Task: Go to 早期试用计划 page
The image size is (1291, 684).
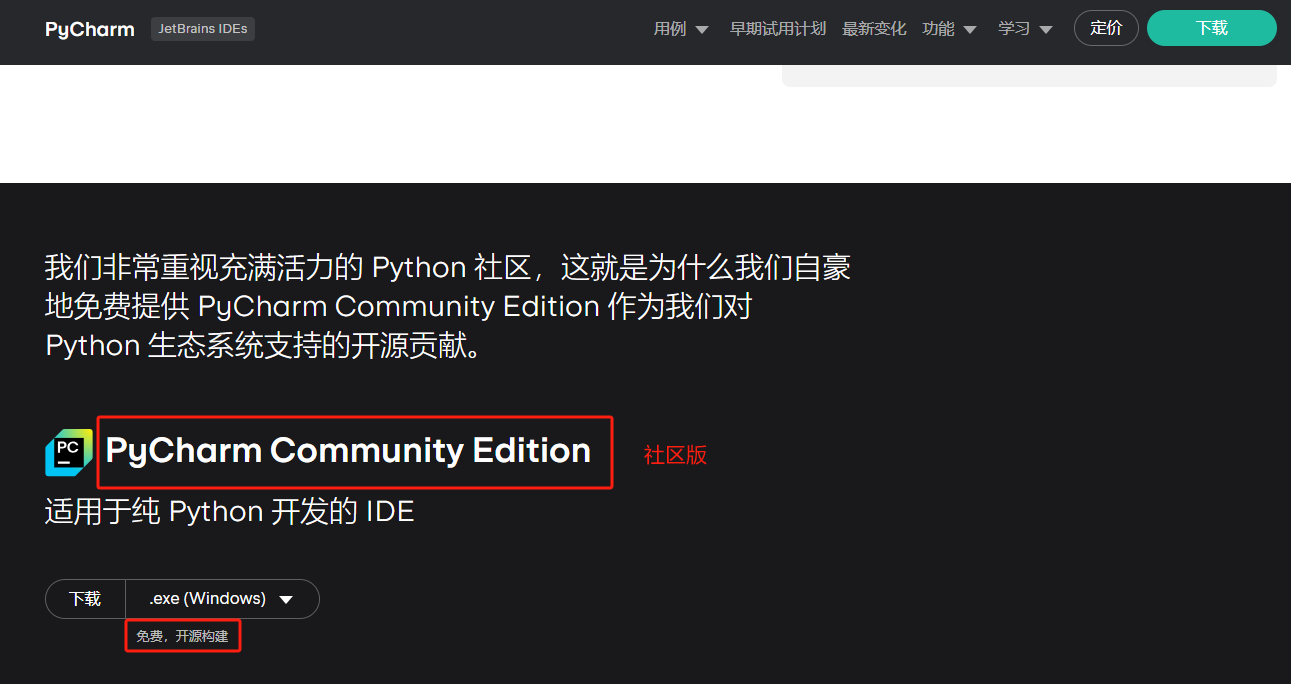Action: (x=778, y=29)
